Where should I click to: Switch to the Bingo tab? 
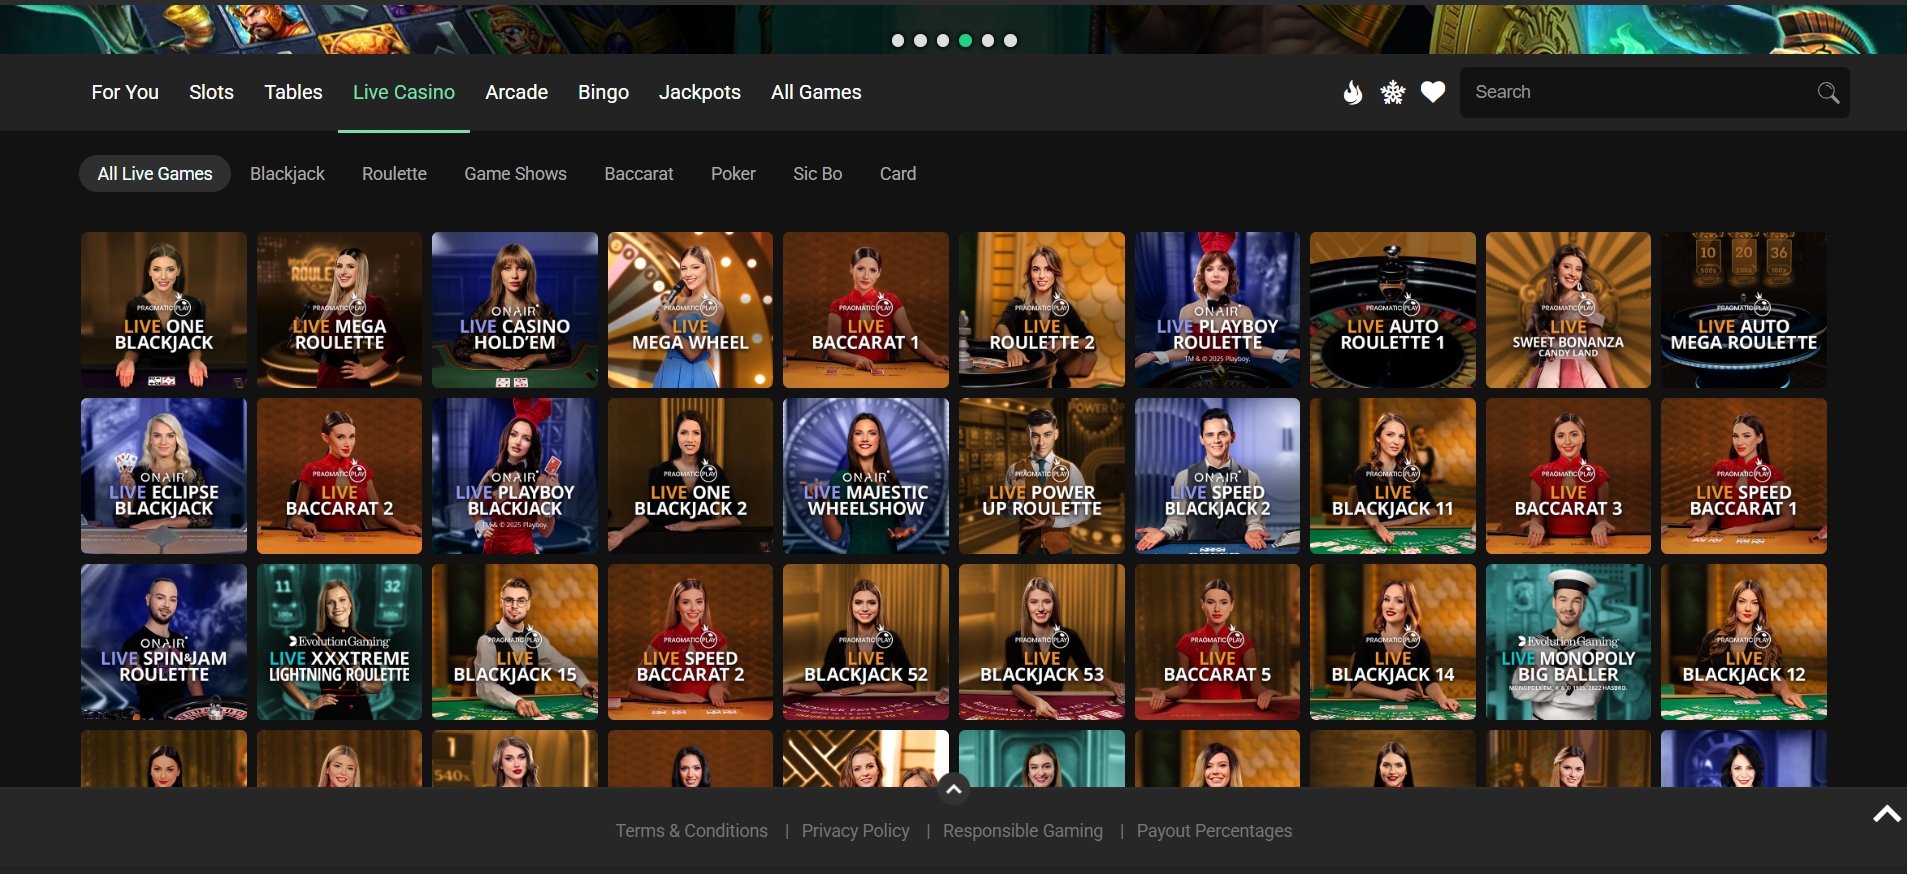coord(603,92)
